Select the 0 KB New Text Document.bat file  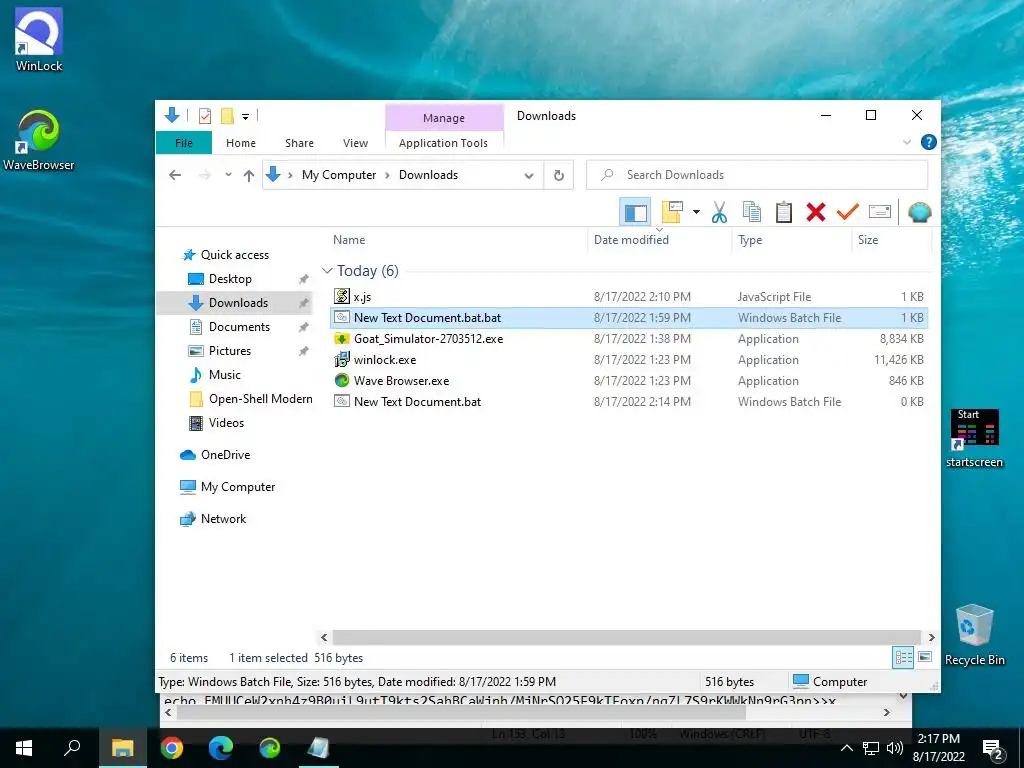628,401
